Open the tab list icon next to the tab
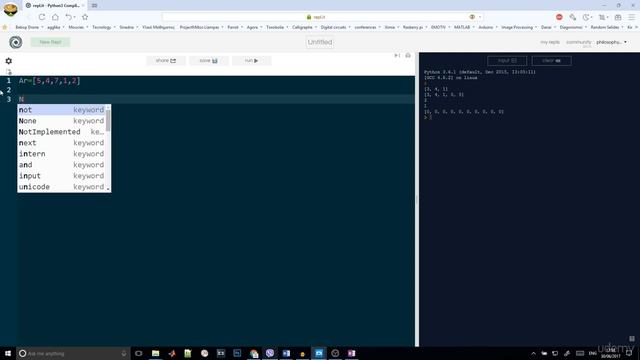640x360 pixels. coord(94,5)
